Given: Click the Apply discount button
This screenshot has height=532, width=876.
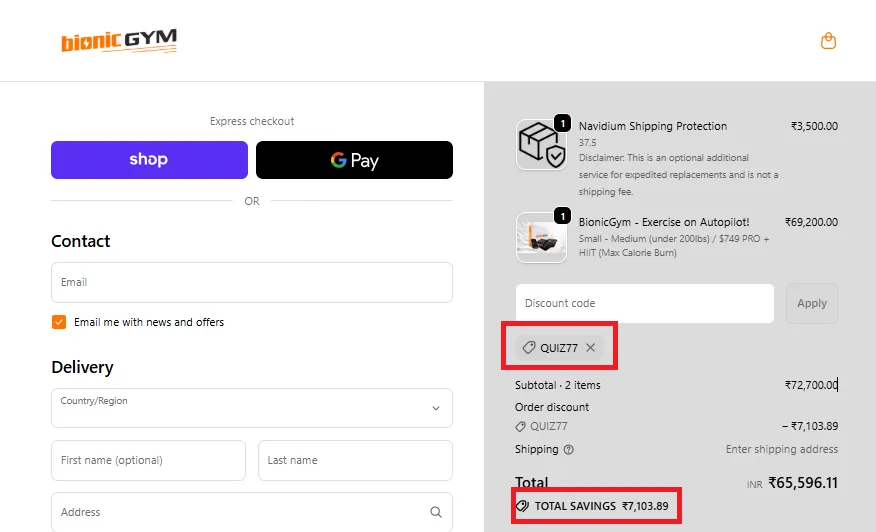Looking at the screenshot, I should [811, 303].
